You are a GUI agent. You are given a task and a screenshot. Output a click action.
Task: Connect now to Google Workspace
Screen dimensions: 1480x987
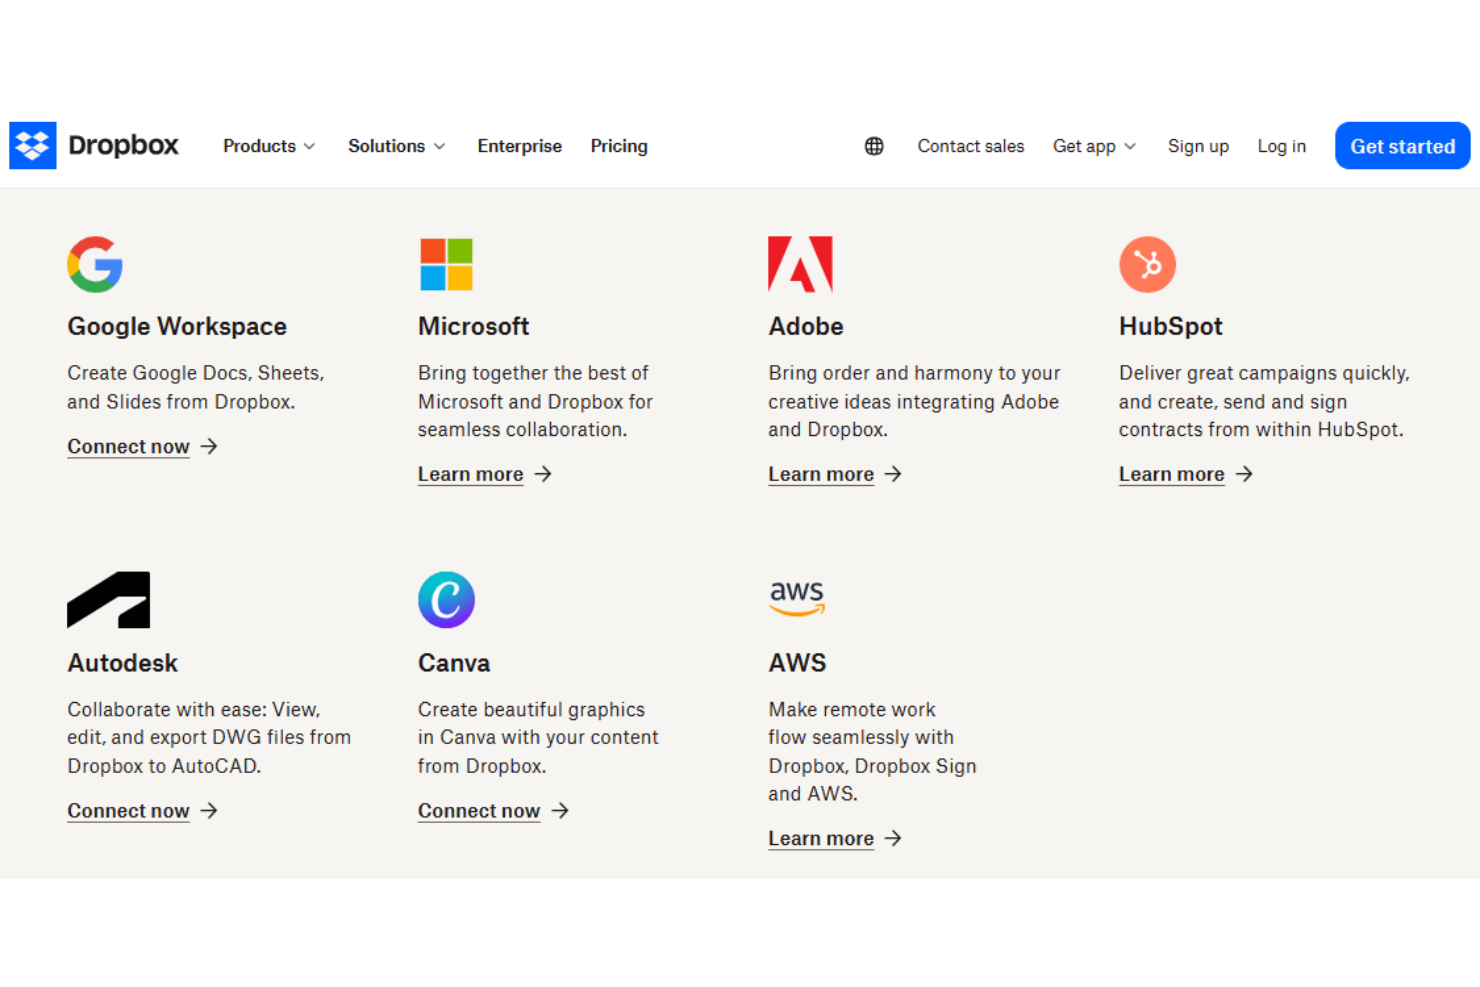click(128, 447)
